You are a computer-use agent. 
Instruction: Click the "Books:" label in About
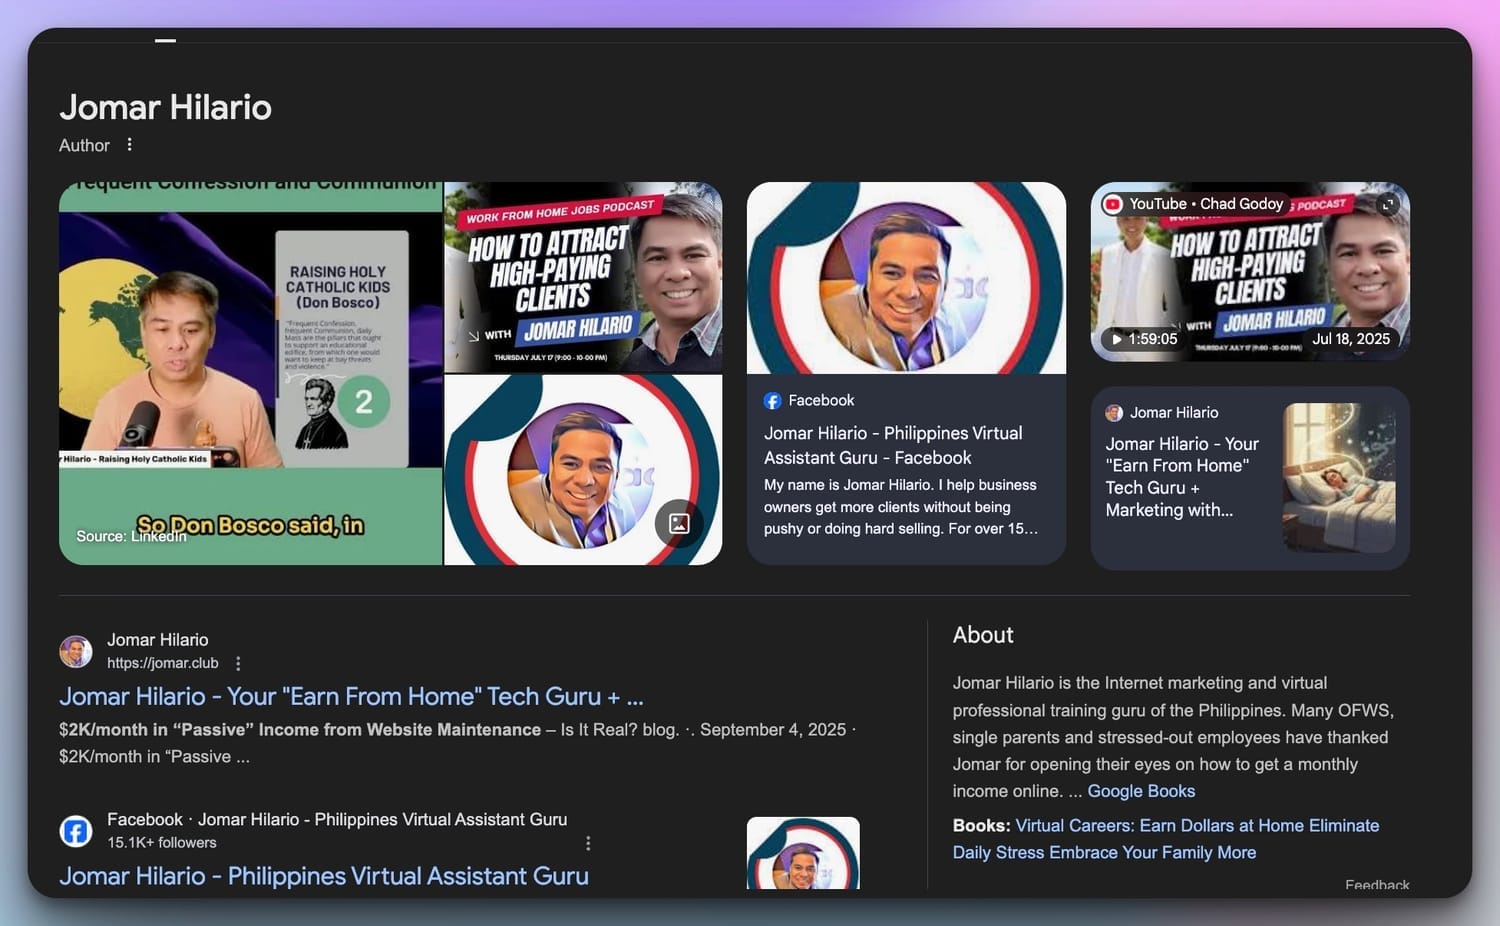coord(982,826)
